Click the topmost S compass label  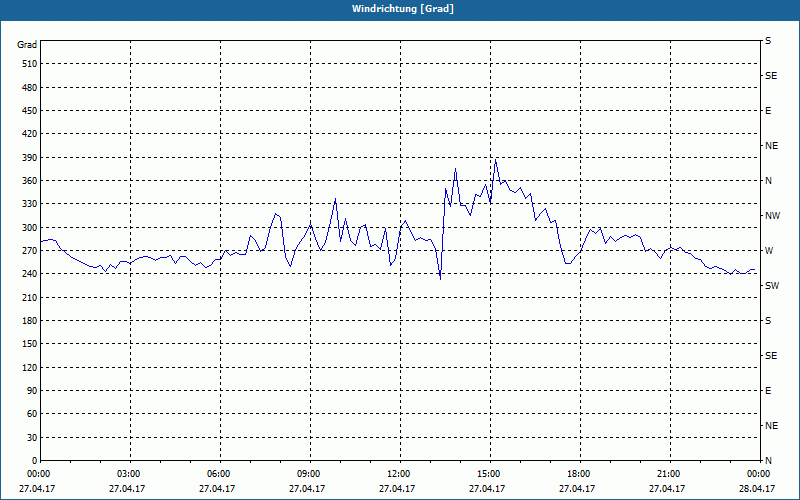(x=768, y=41)
